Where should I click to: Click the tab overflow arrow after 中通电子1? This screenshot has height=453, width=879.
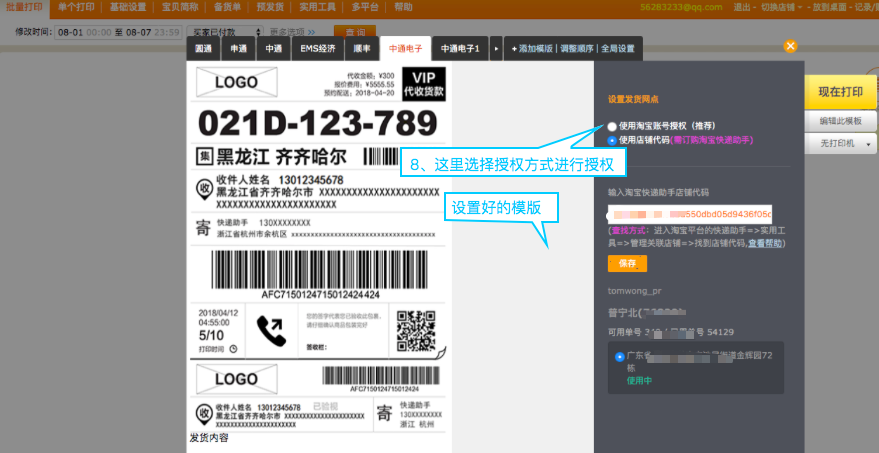coord(497,48)
